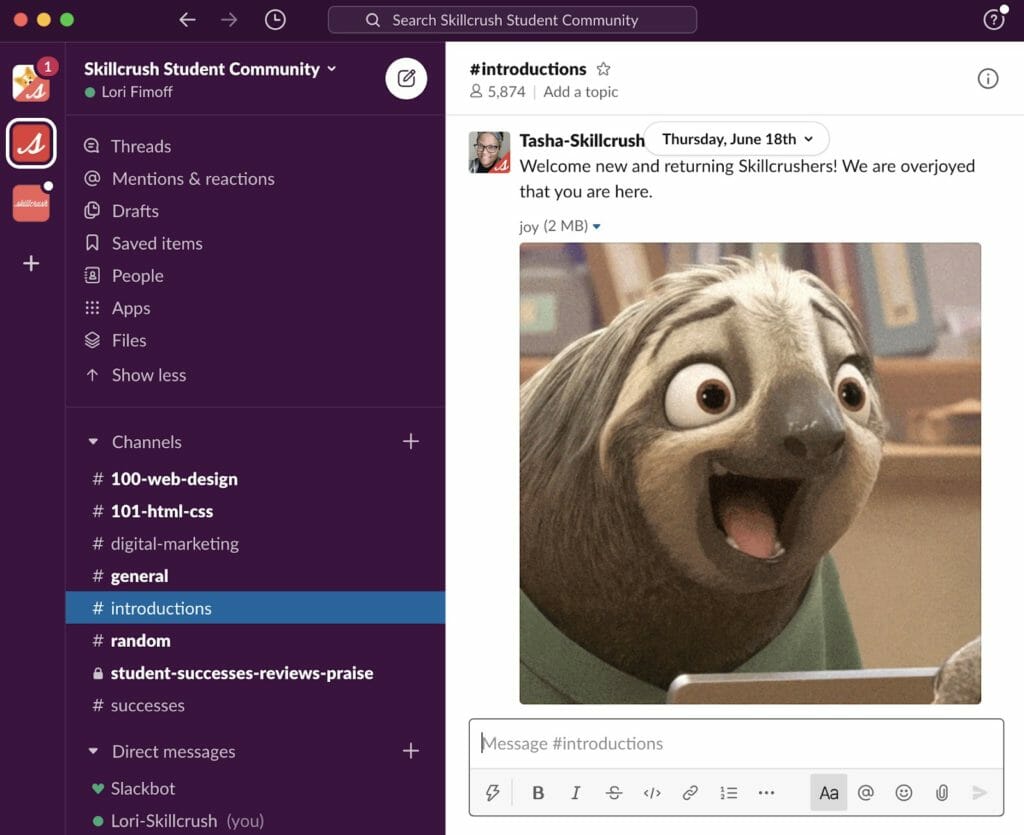1024x835 pixels.
Task: Click the sloth GIF image
Action: (x=750, y=473)
